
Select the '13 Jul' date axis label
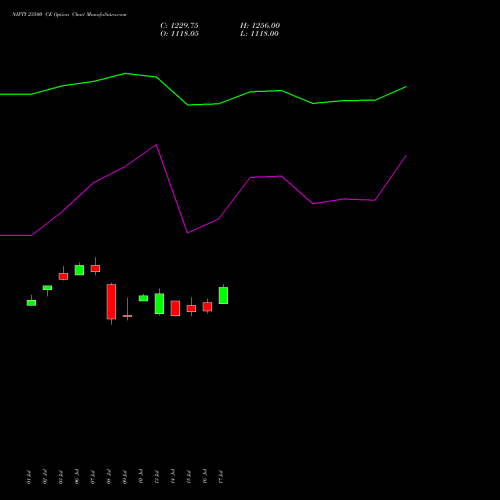(157, 477)
